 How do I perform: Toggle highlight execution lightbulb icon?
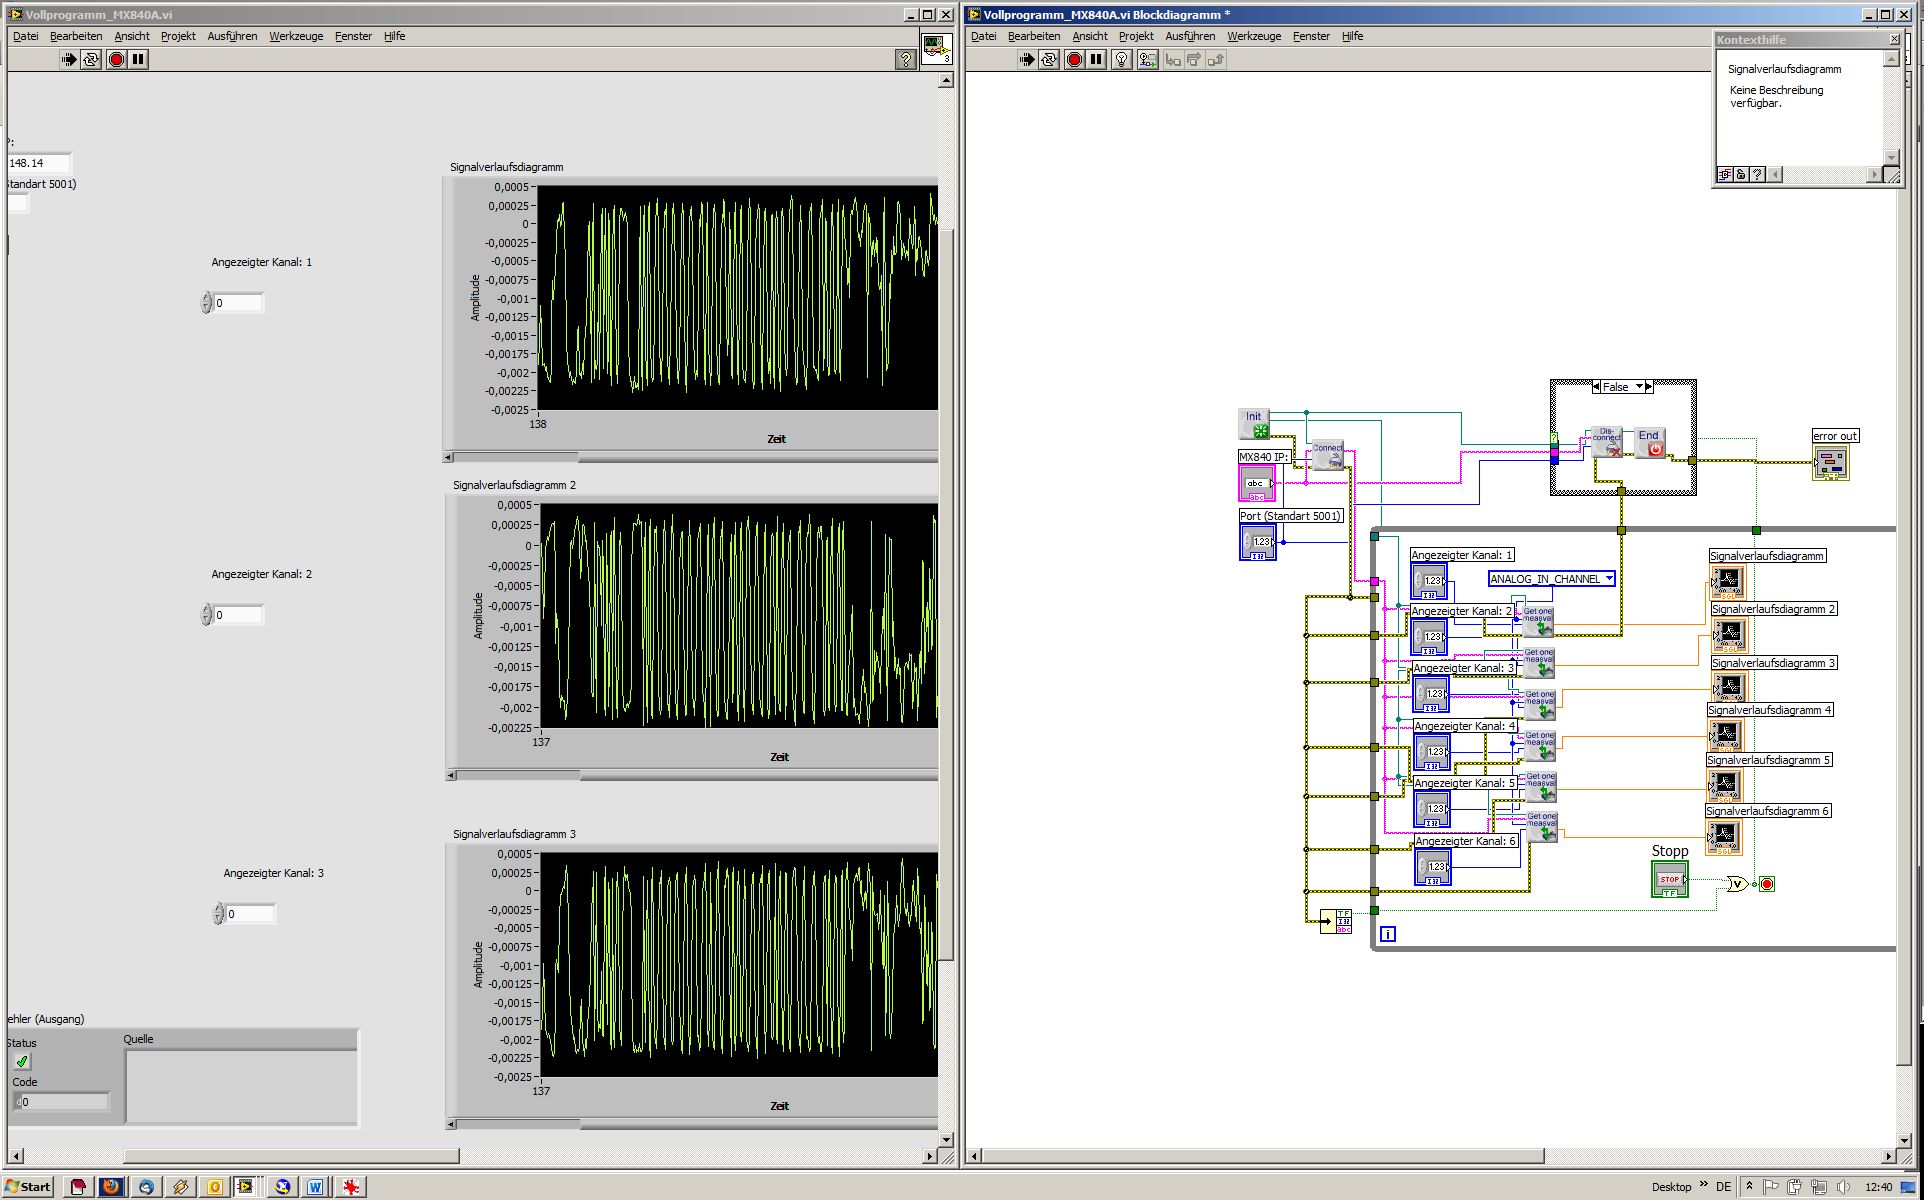click(x=1121, y=60)
